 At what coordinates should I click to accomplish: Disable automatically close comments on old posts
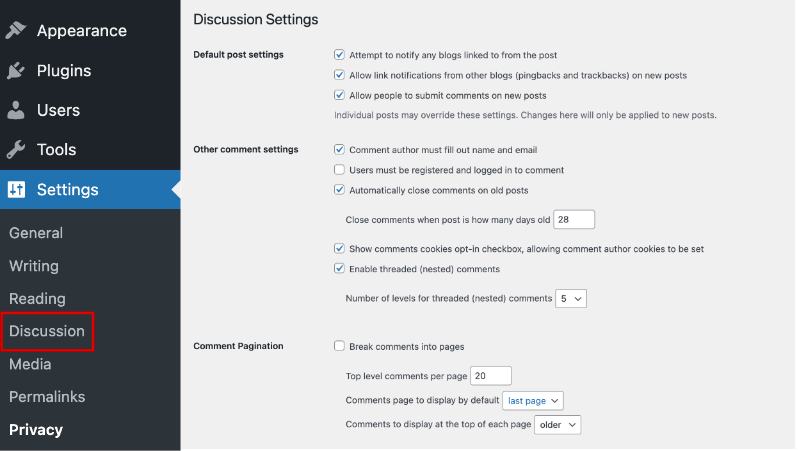coord(340,190)
